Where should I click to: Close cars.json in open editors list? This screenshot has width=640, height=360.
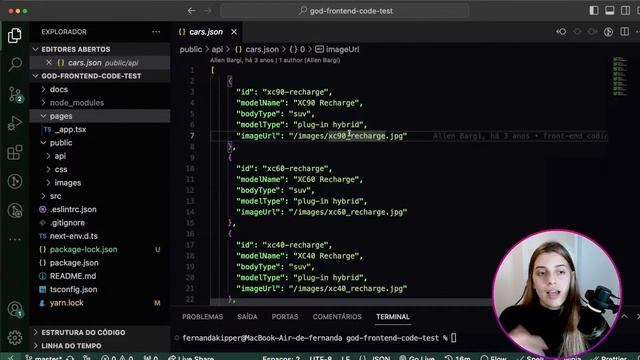click(49, 62)
